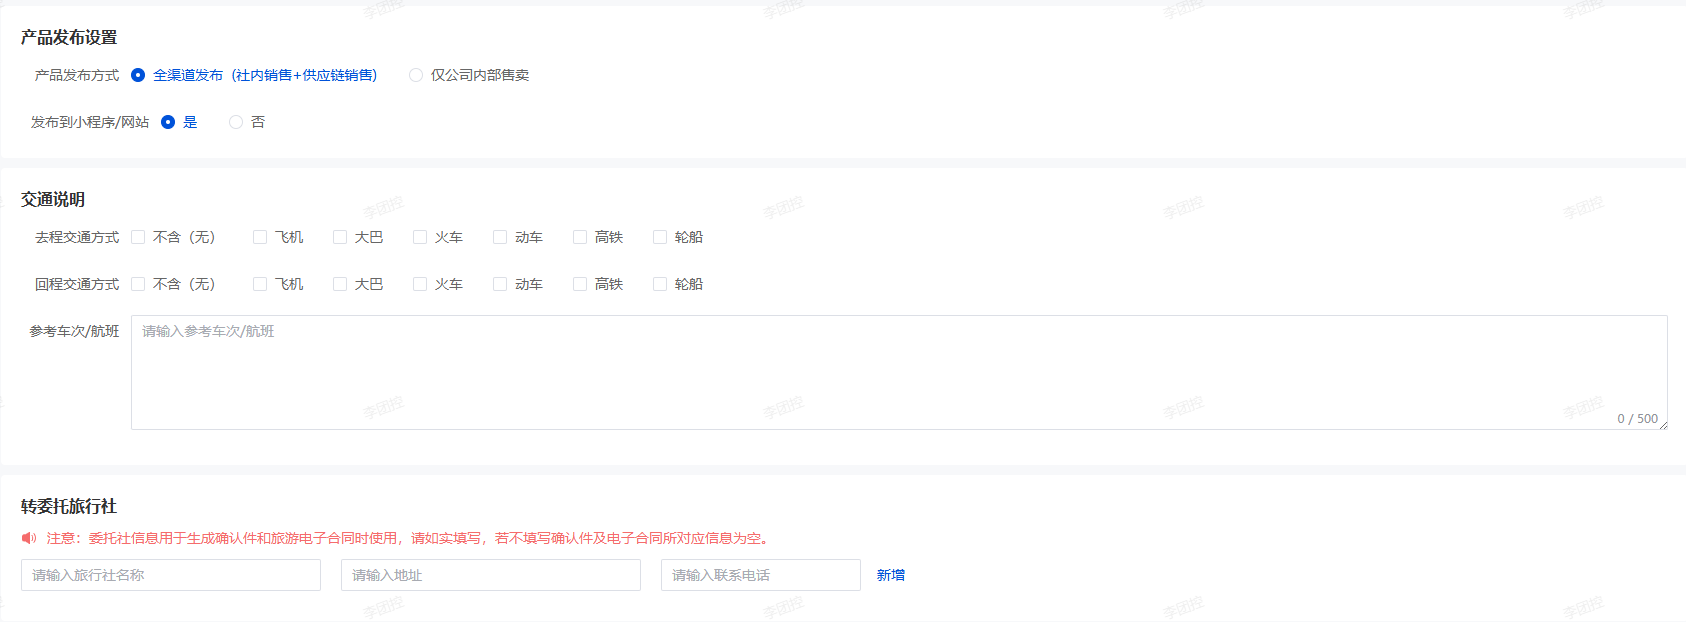The image size is (1686, 622).
Task: Click the red speaker notice icon
Action: pos(29,538)
